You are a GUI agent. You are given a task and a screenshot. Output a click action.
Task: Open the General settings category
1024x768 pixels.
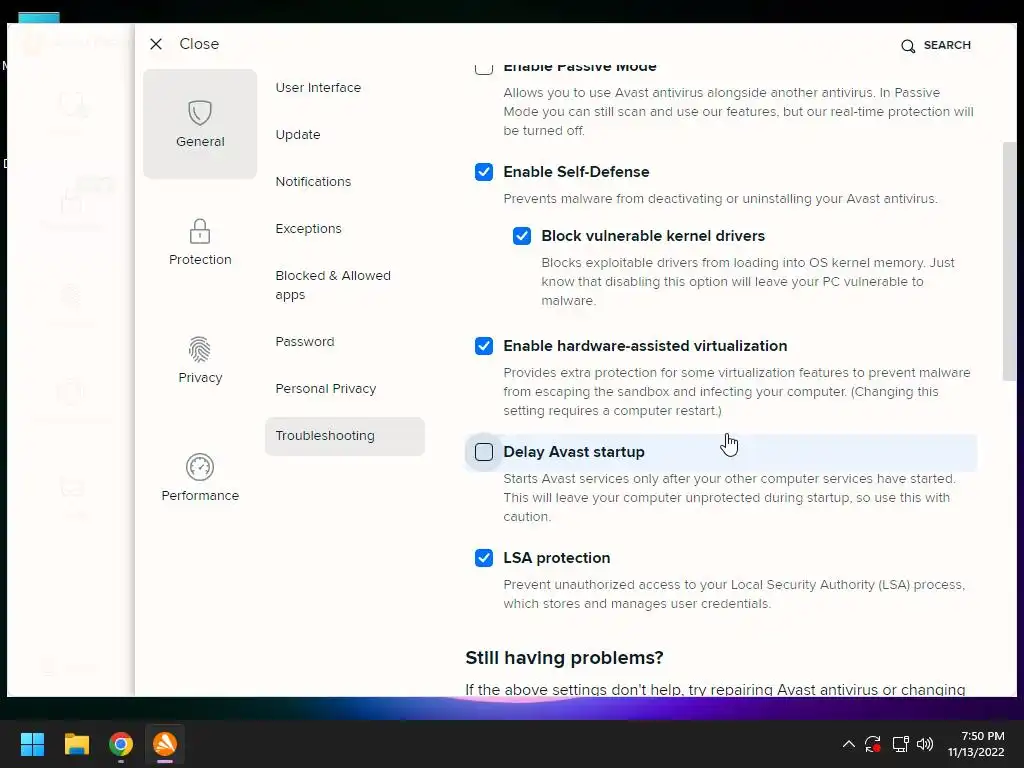pos(200,124)
